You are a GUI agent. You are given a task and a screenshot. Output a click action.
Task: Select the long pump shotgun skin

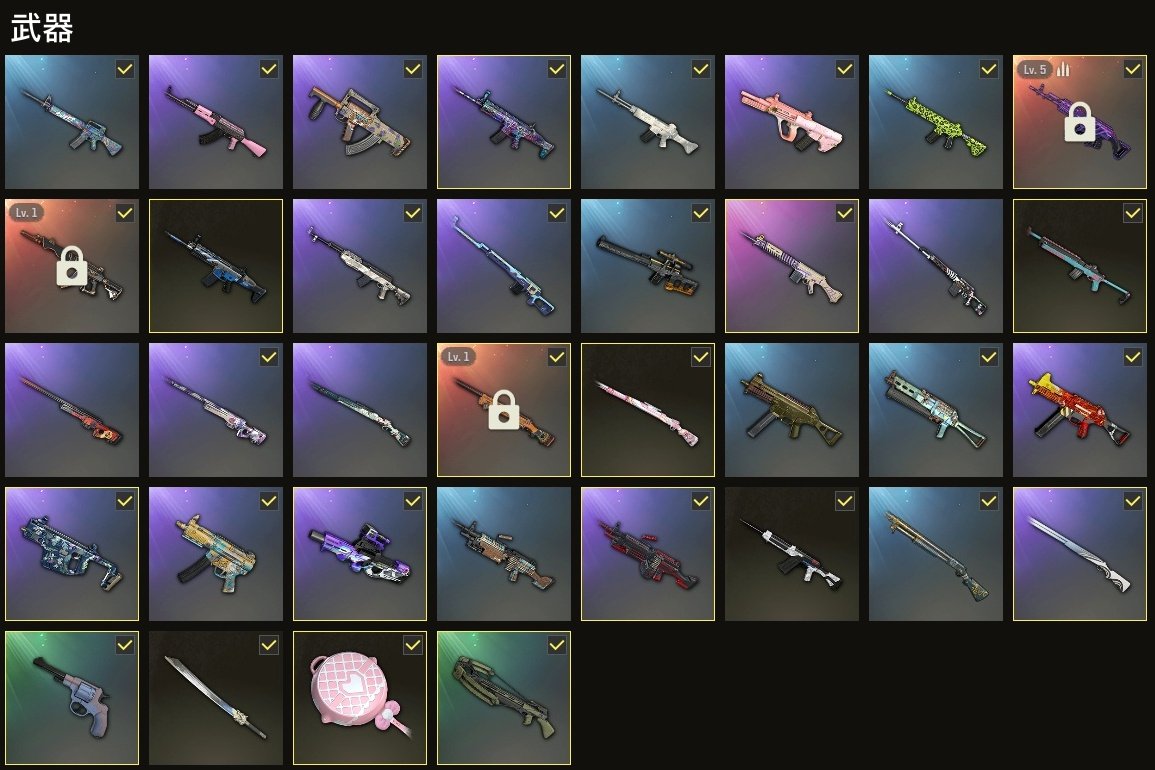pyautogui.click(x=935, y=553)
